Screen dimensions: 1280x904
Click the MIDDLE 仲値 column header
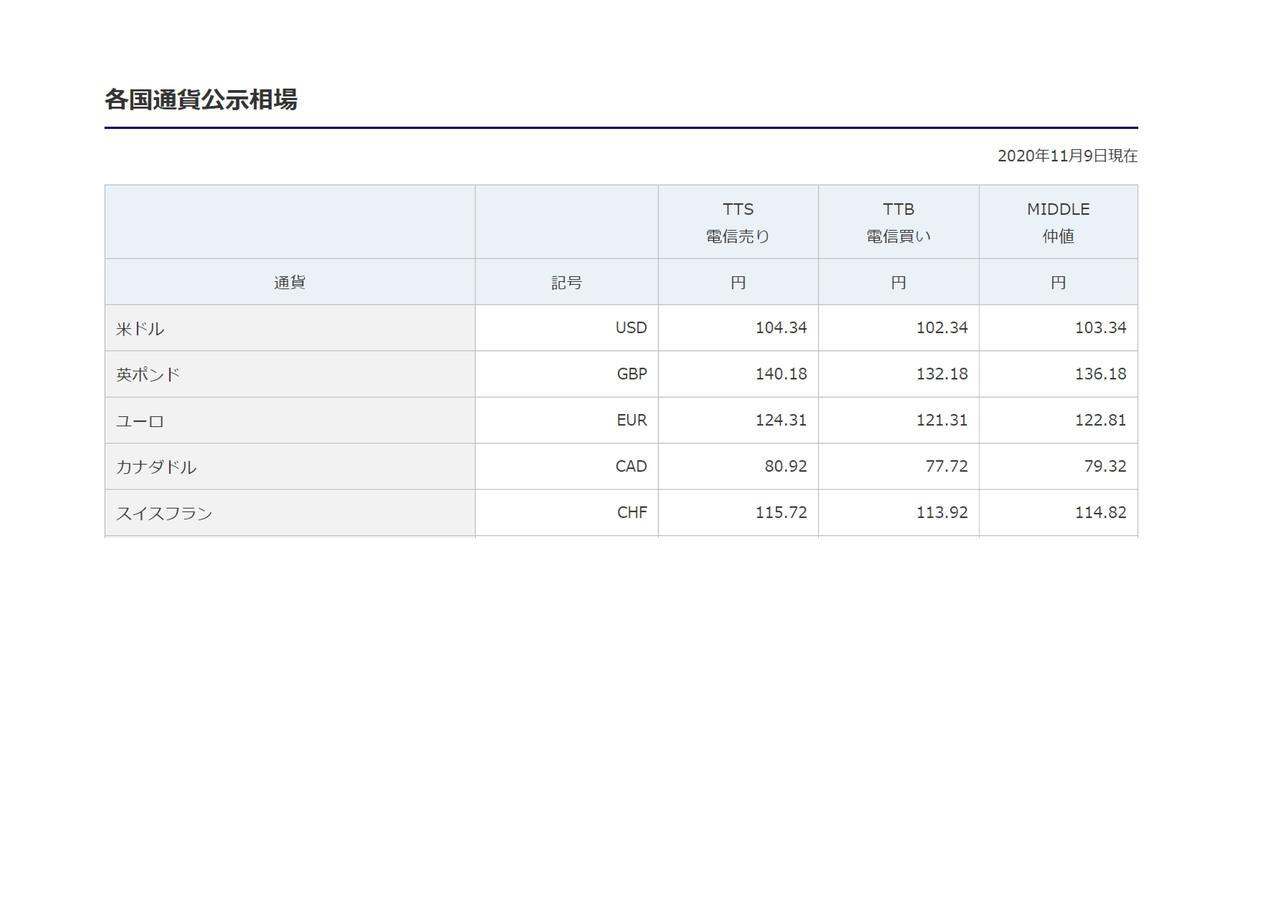tap(1058, 222)
